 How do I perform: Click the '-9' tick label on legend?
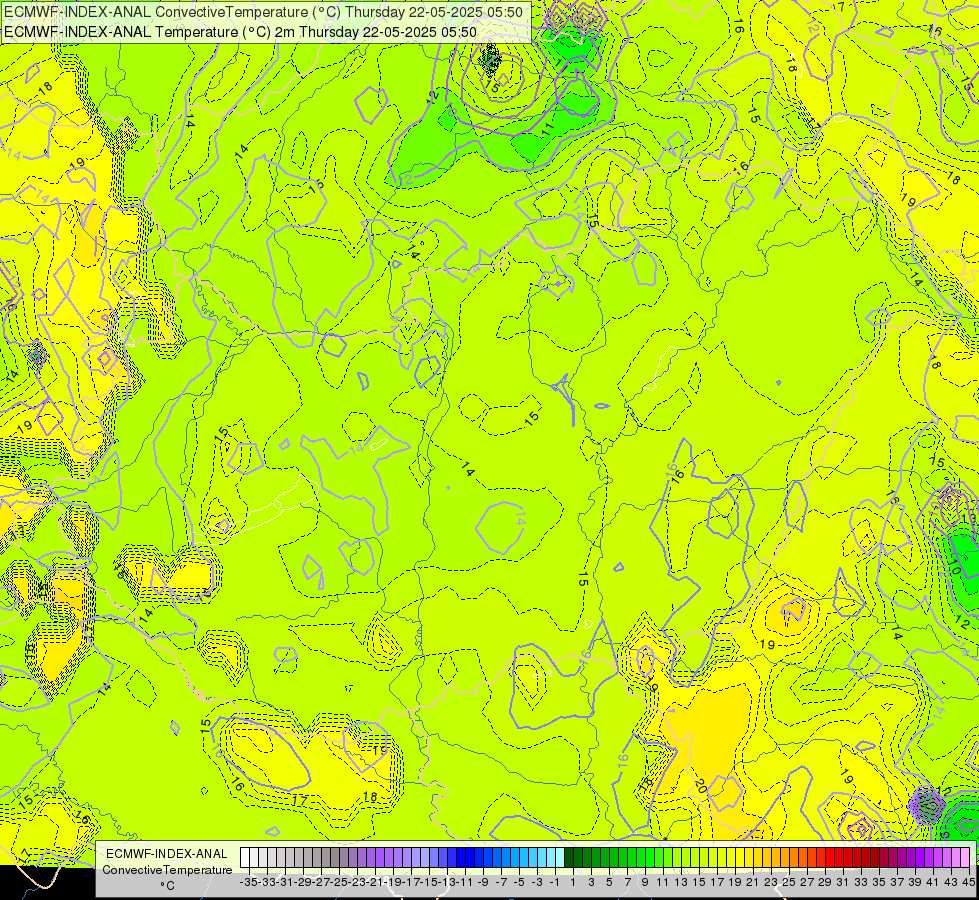[x=483, y=883]
